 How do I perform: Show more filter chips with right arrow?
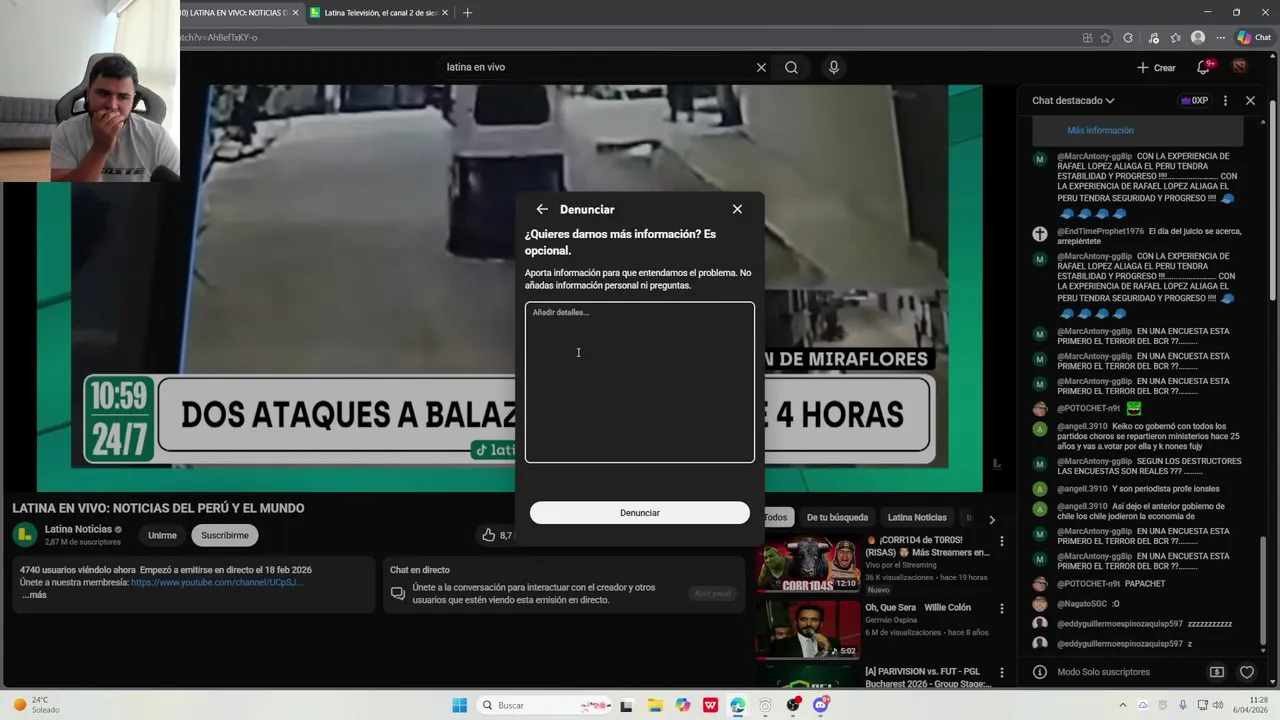point(991,519)
